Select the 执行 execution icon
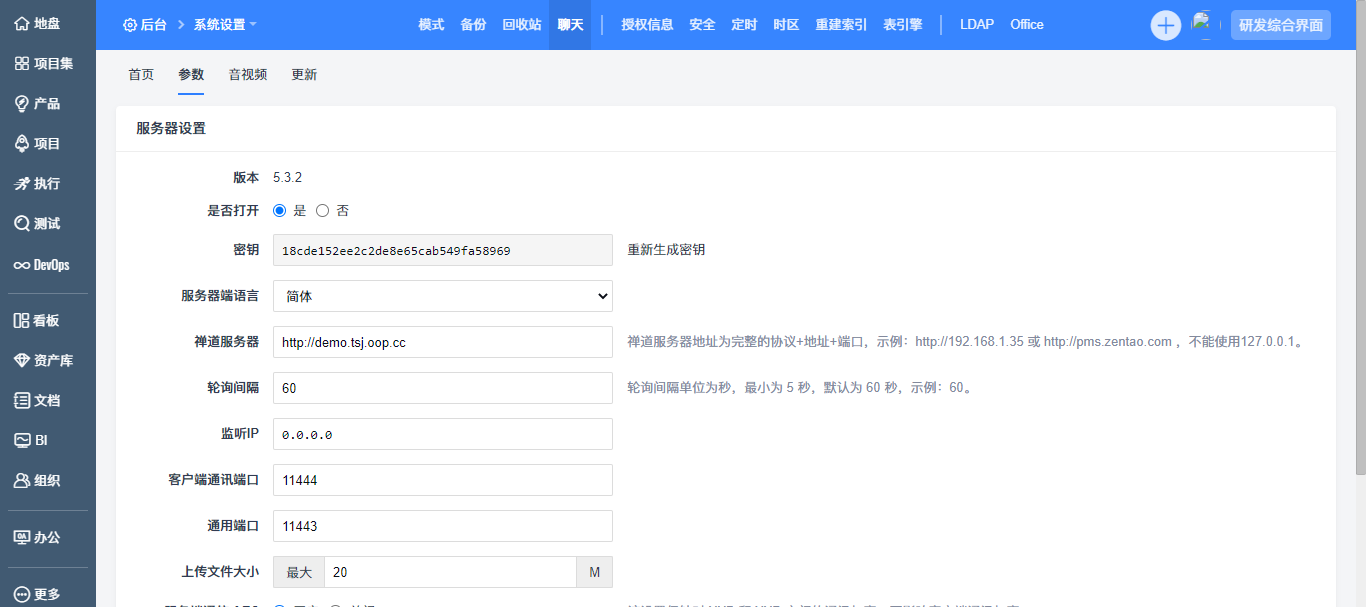The width and height of the screenshot is (1366, 607). tap(22, 183)
